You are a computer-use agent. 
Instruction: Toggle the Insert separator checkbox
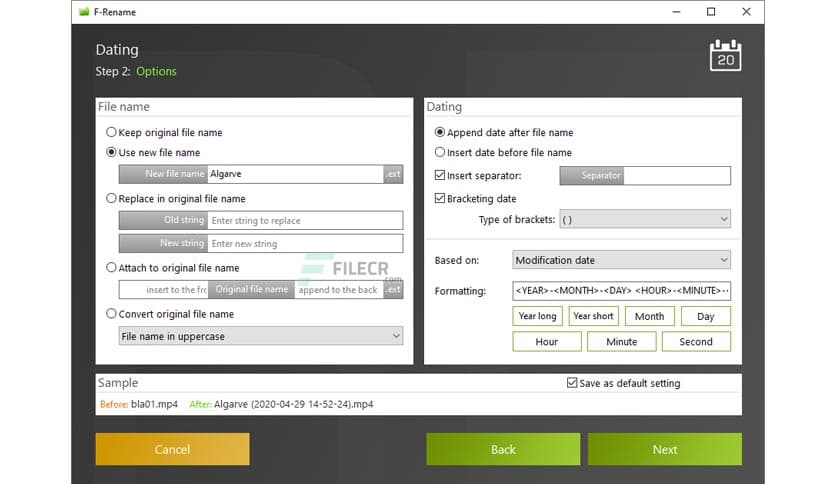coord(440,176)
